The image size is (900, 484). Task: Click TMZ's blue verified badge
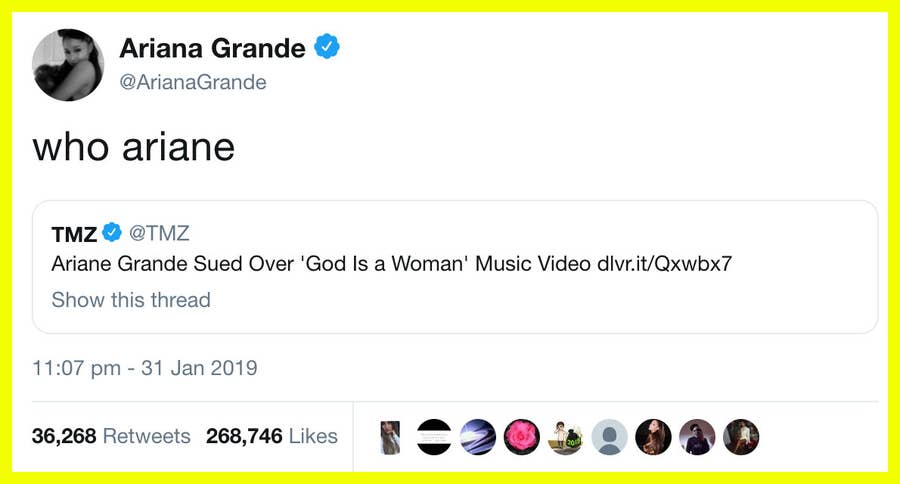[x=113, y=233]
